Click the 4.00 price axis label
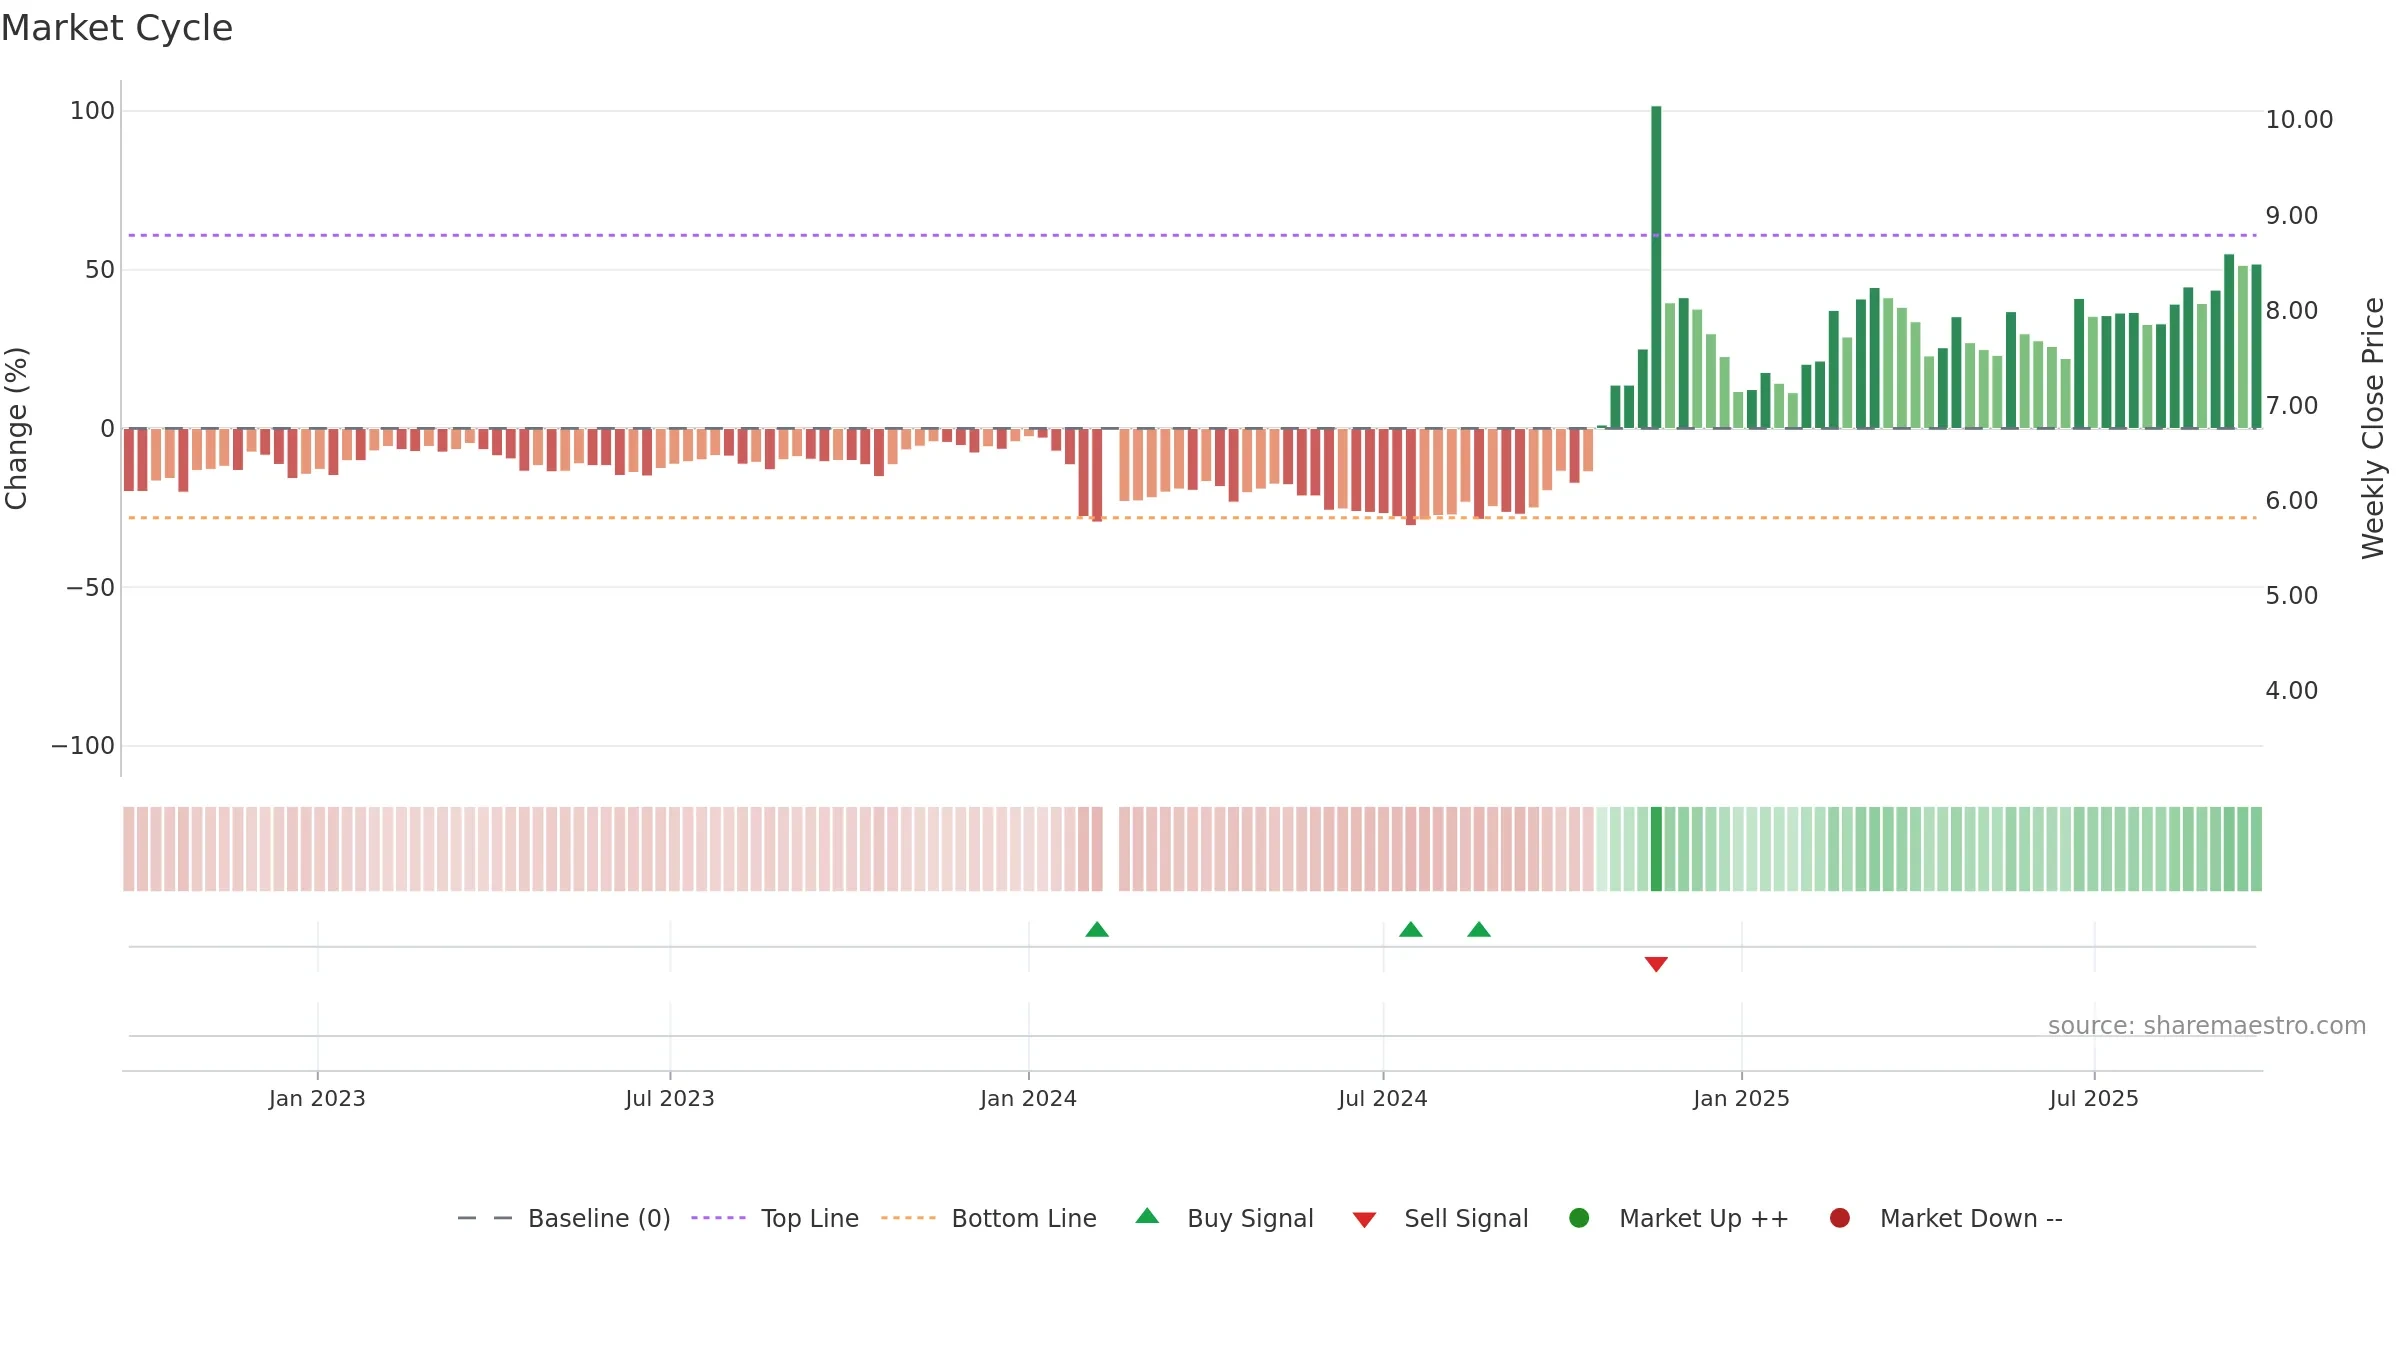This screenshot has width=2400, height=1350. (x=2291, y=691)
